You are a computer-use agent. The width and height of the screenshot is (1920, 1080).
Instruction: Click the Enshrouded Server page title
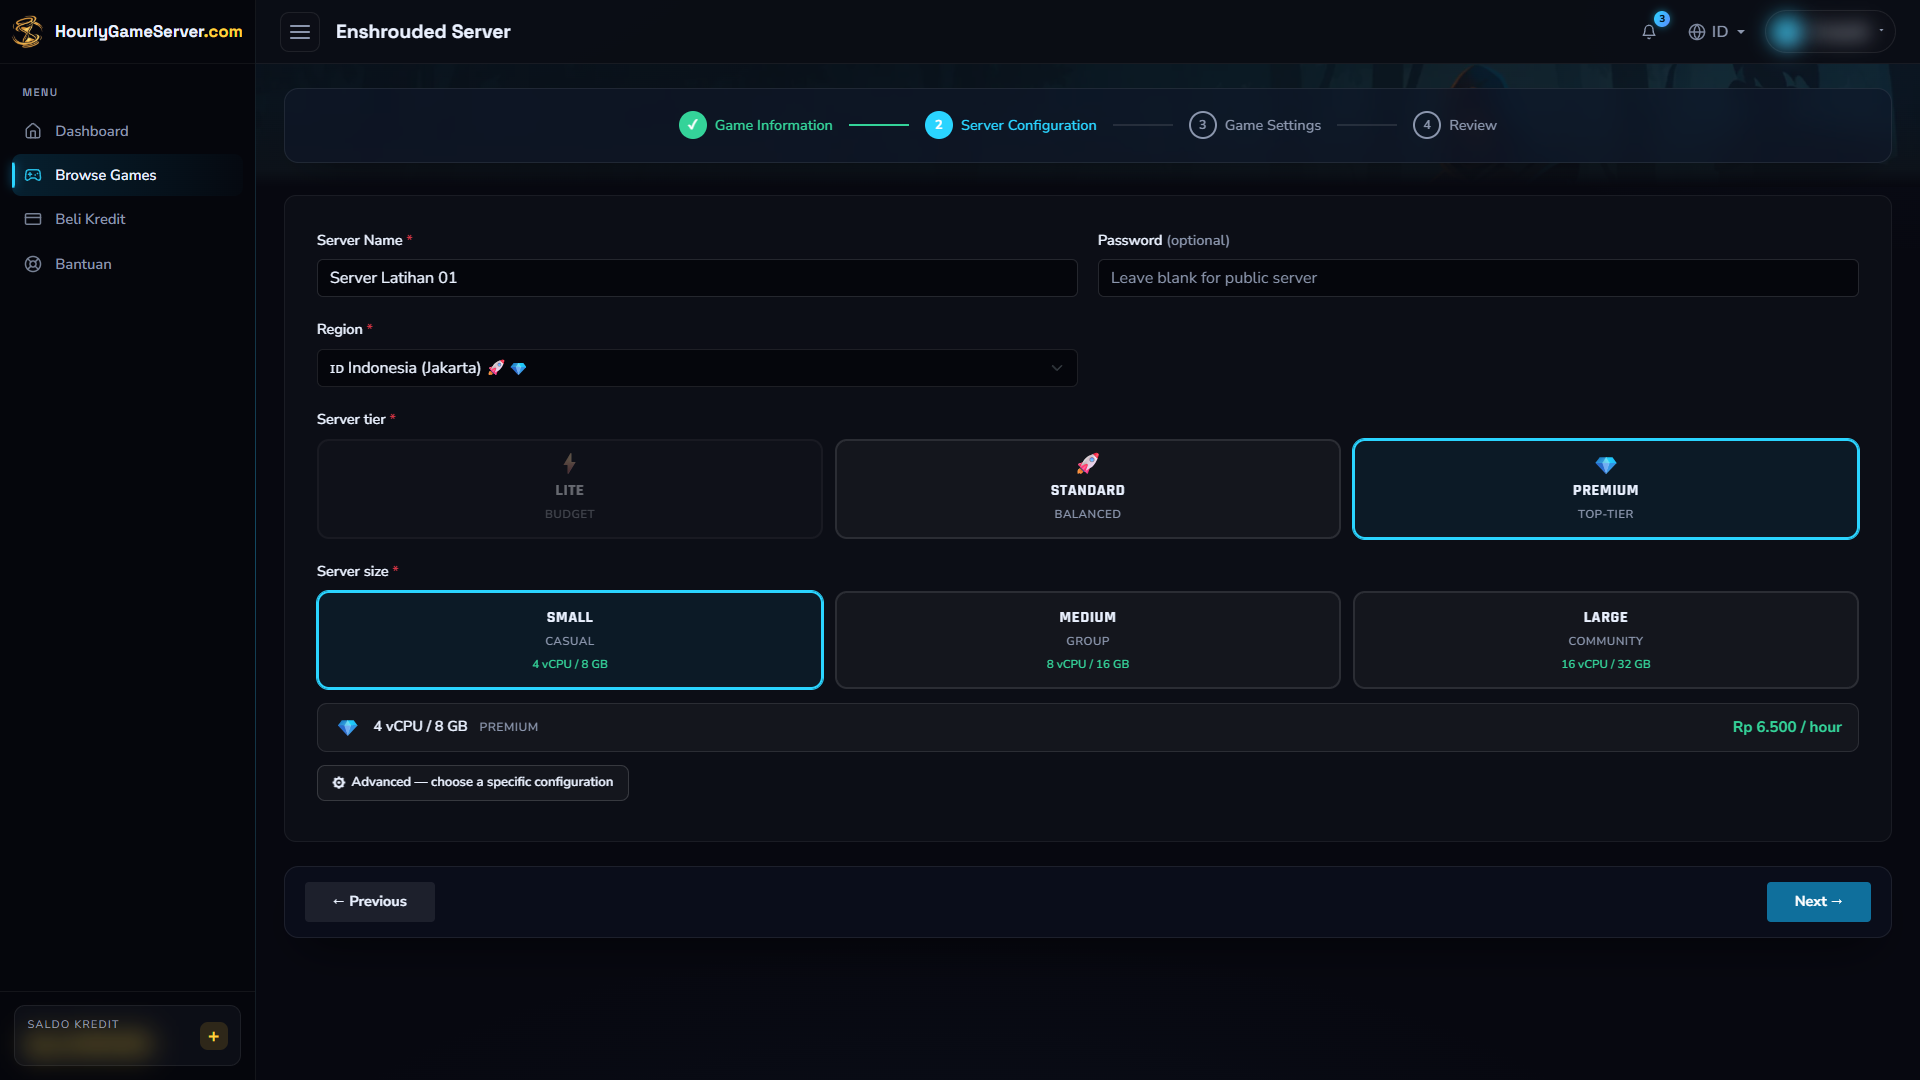[x=423, y=32]
